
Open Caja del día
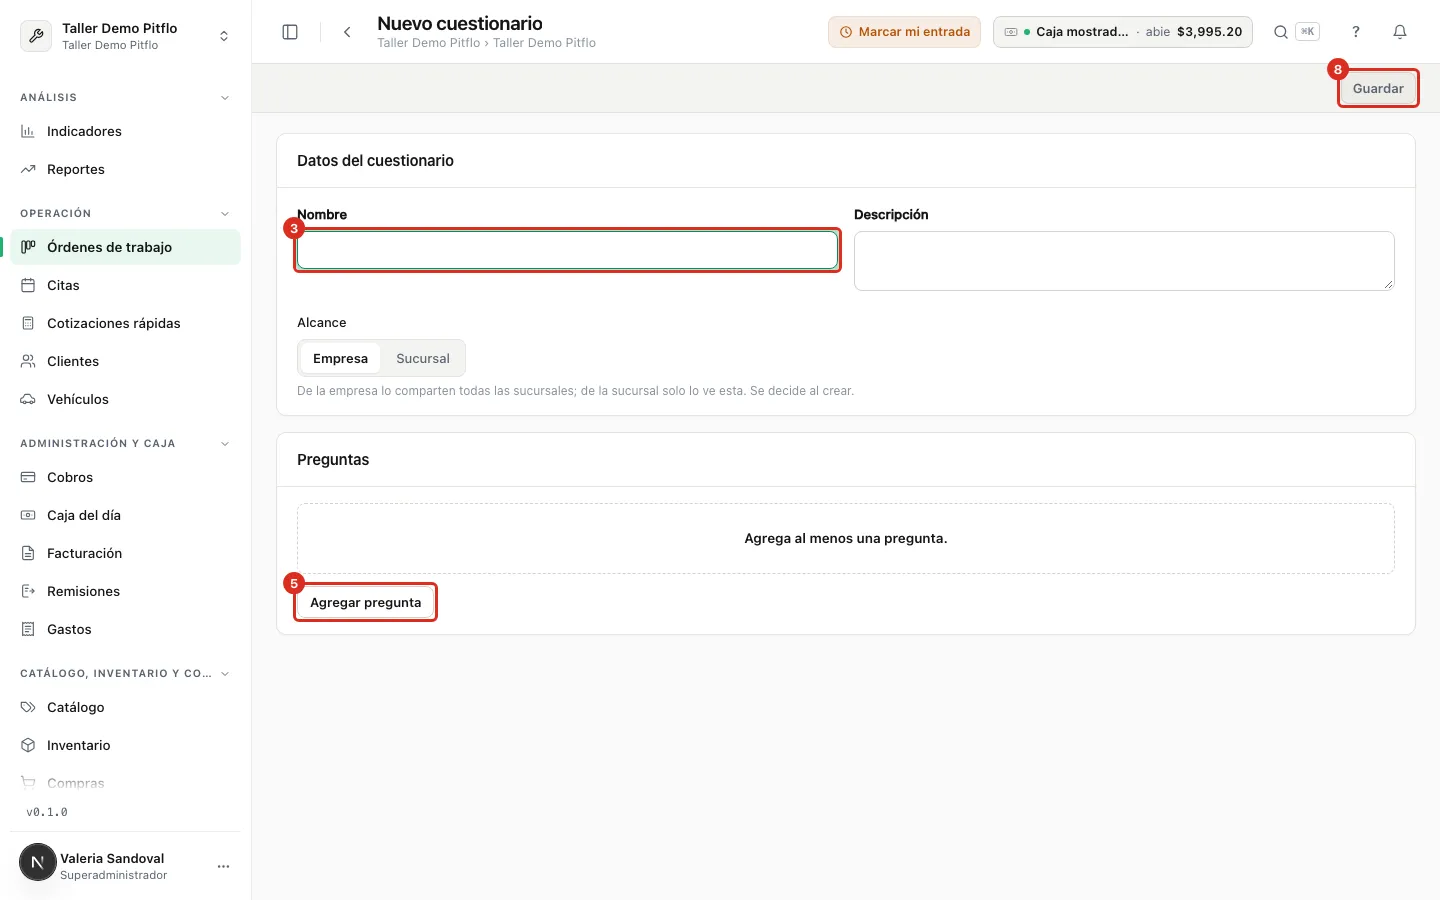pyautogui.click(x=126, y=515)
